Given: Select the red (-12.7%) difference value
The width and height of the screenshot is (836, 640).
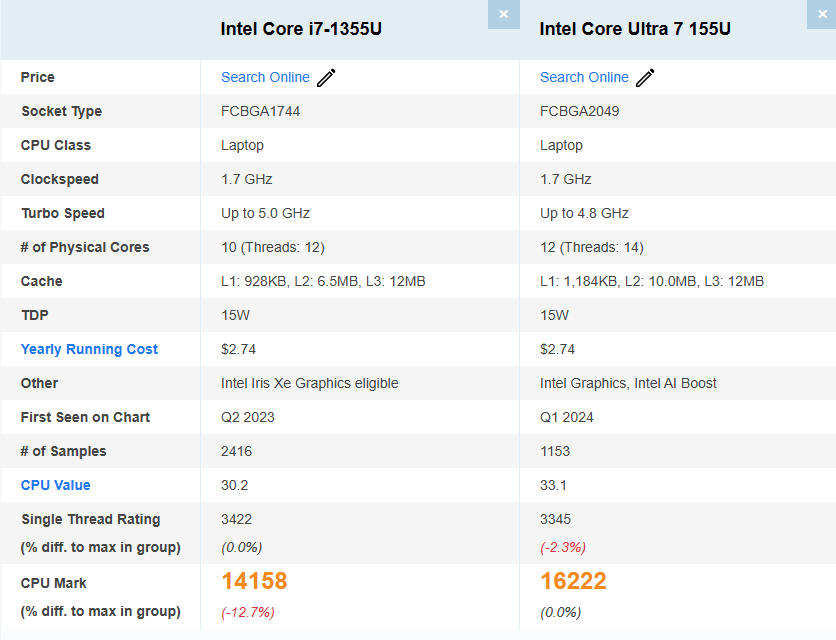Looking at the screenshot, I should 247,612.
